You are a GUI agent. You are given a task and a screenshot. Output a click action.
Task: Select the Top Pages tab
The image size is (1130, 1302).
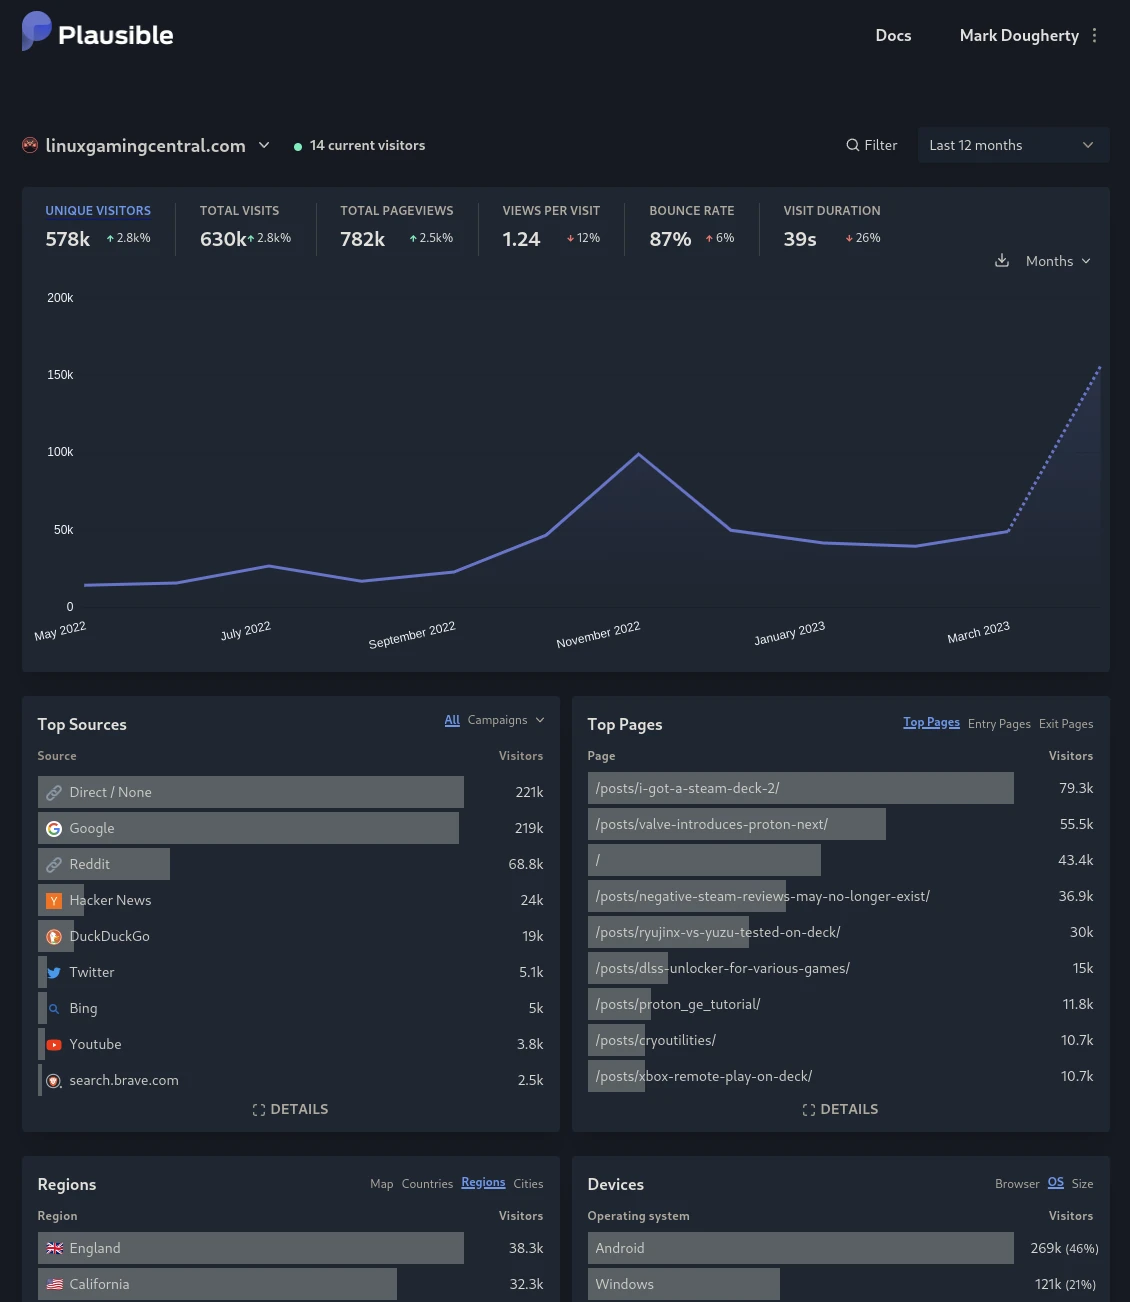point(931,722)
